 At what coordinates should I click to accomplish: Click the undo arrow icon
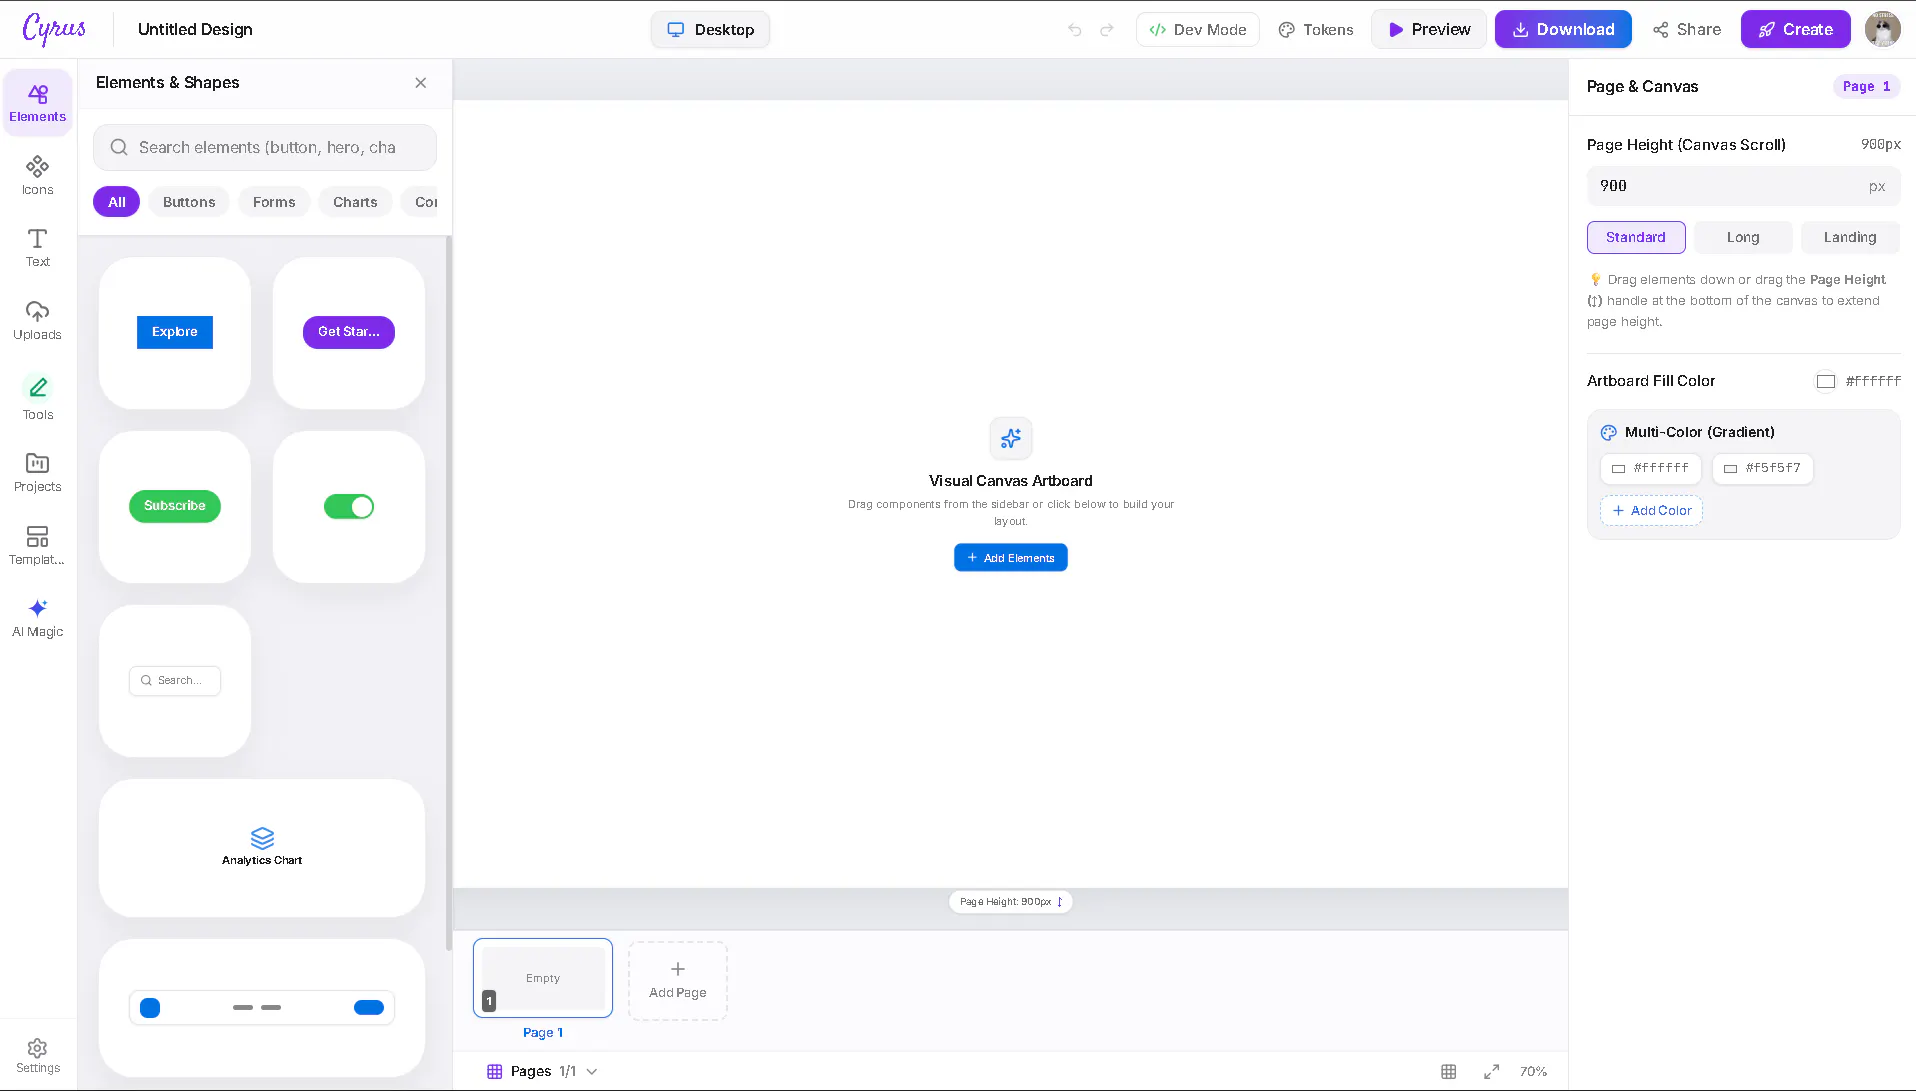[1075, 30]
